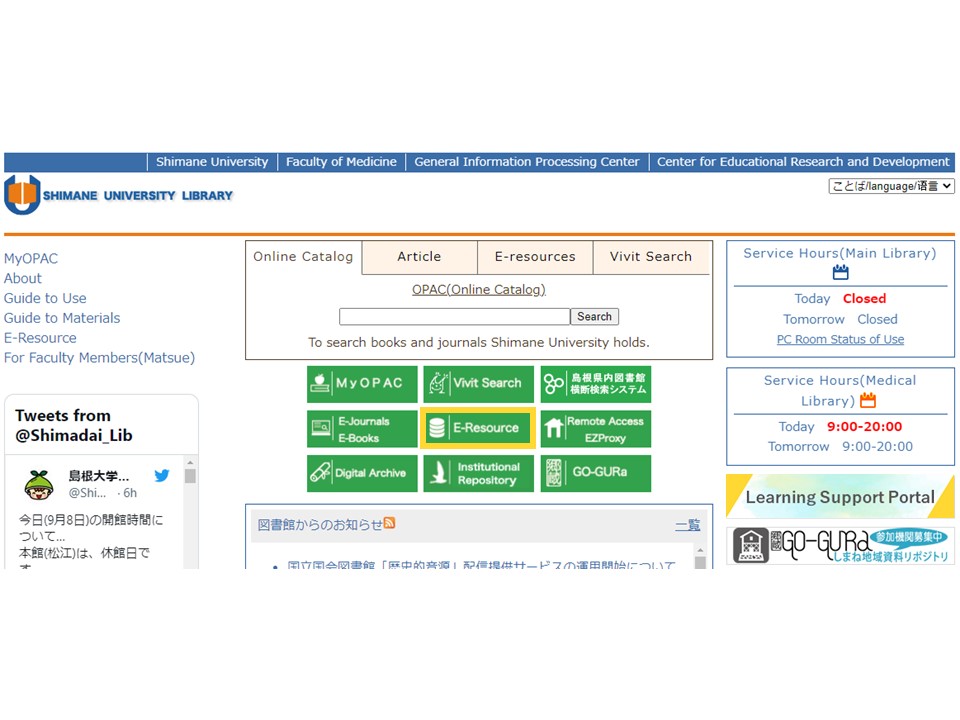Select the Online Catalog tab
Screen dimensions: 960x720
pyautogui.click(x=303, y=257)
